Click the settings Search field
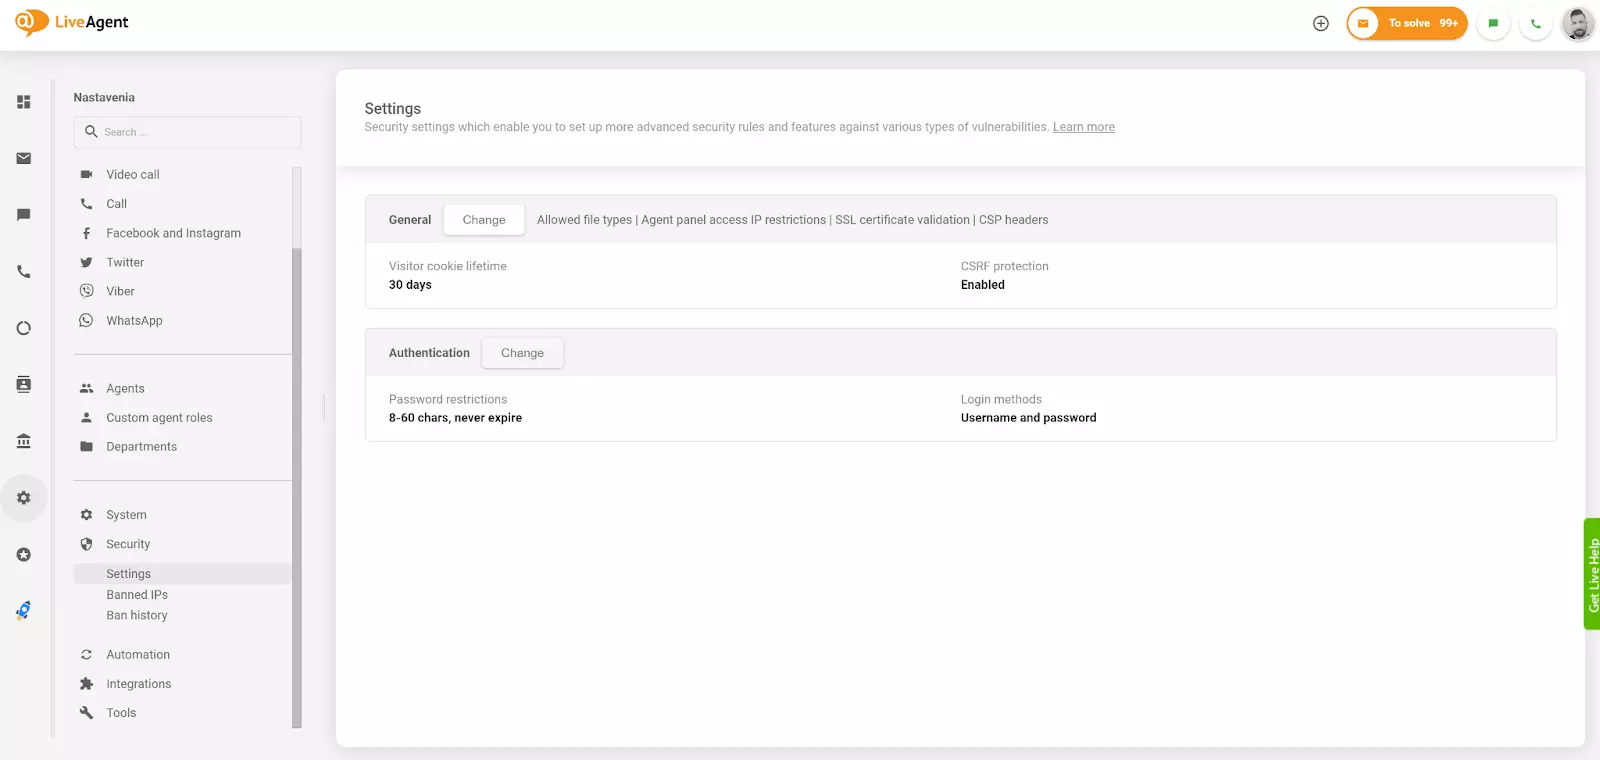Screen dimensions: 1600x760 click(x=188, y=132)
